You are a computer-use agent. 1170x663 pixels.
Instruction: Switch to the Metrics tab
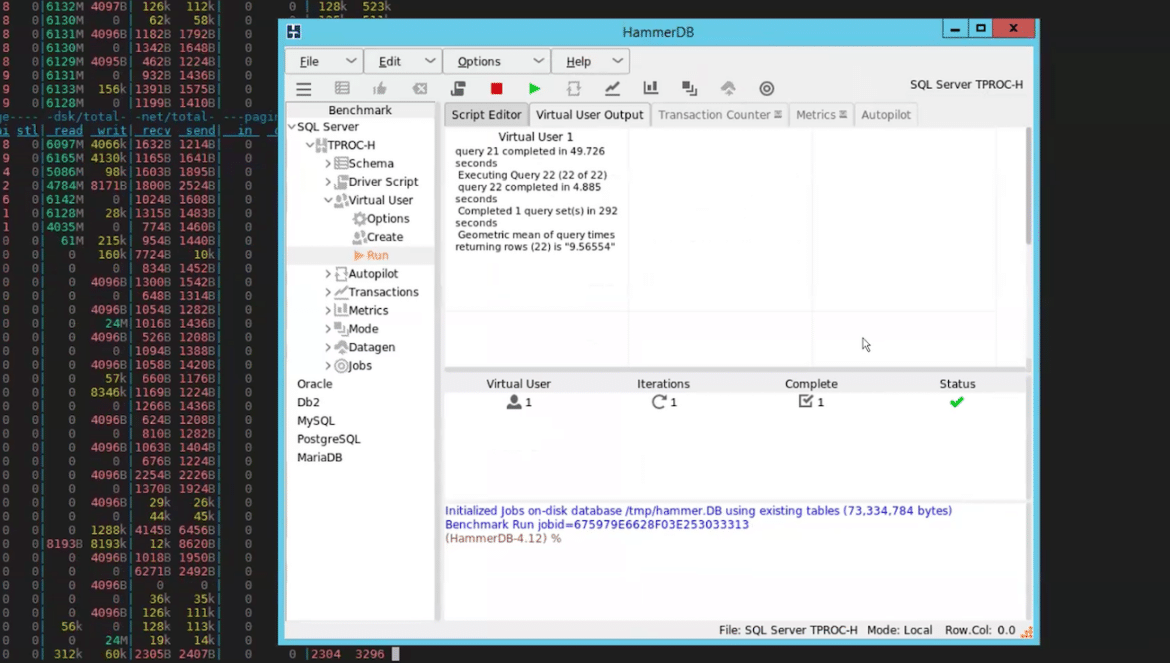point(821,115)
